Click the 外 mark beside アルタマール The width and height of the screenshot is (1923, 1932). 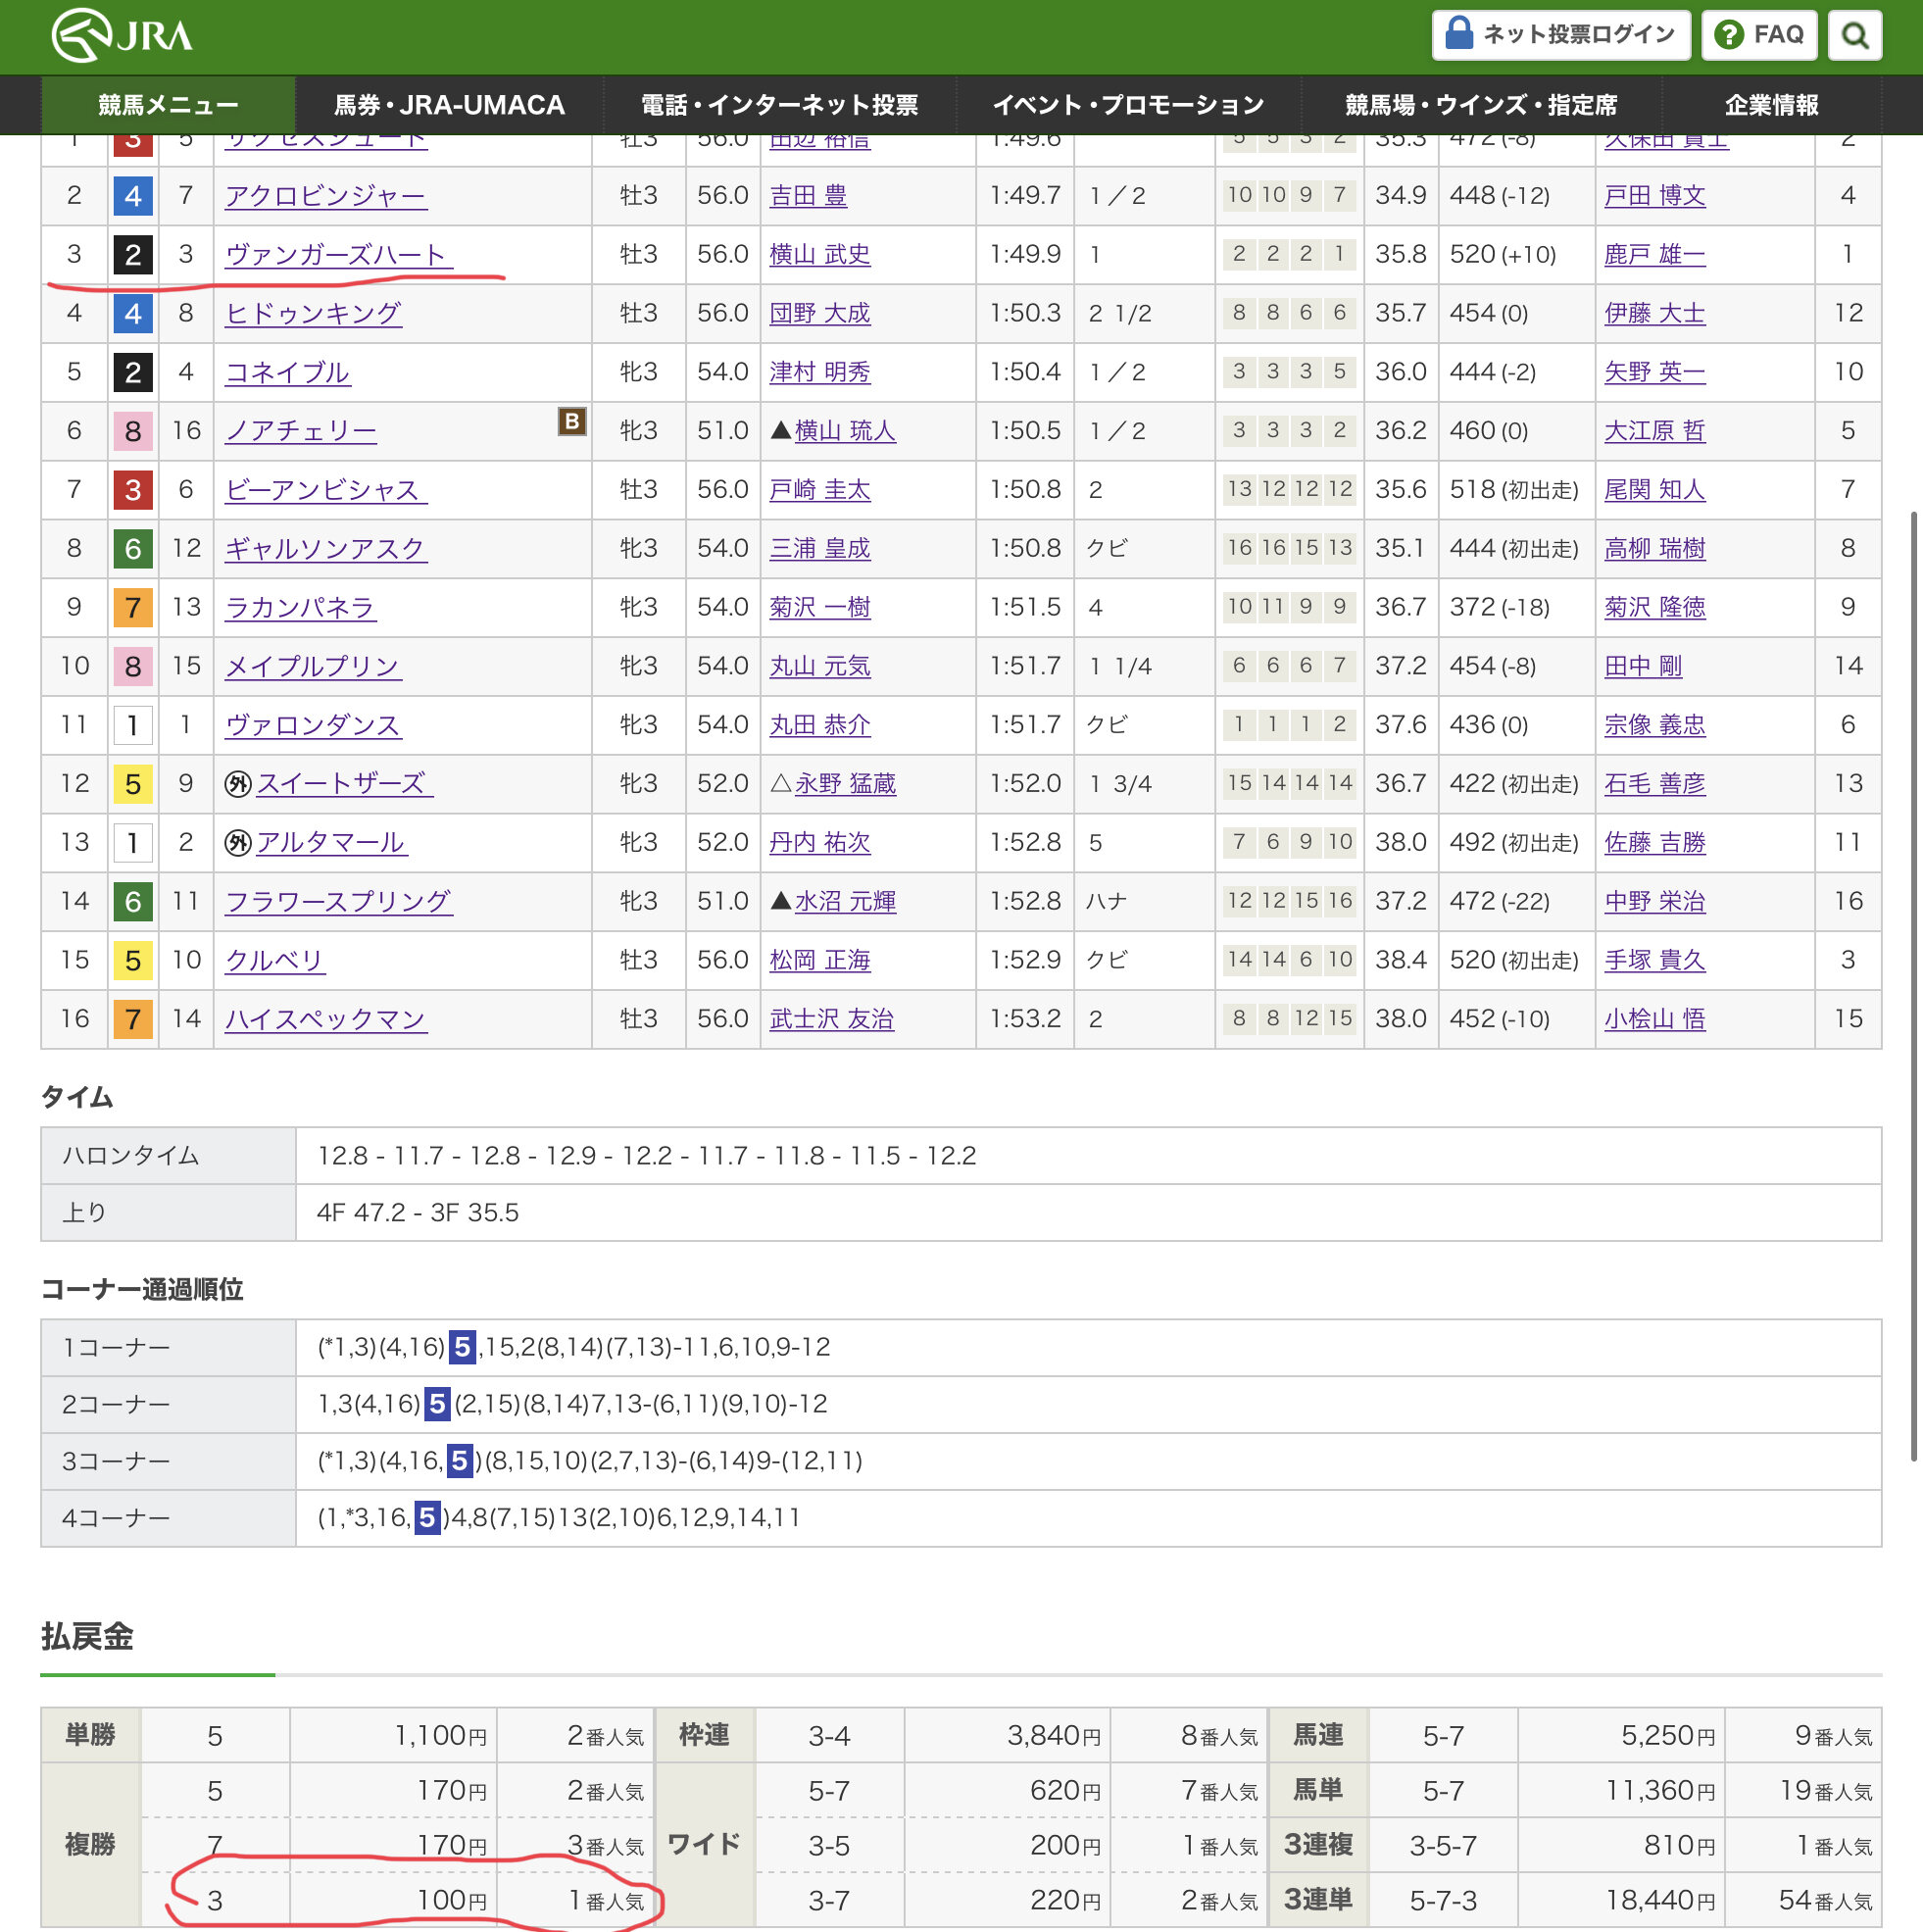(237, 843)
